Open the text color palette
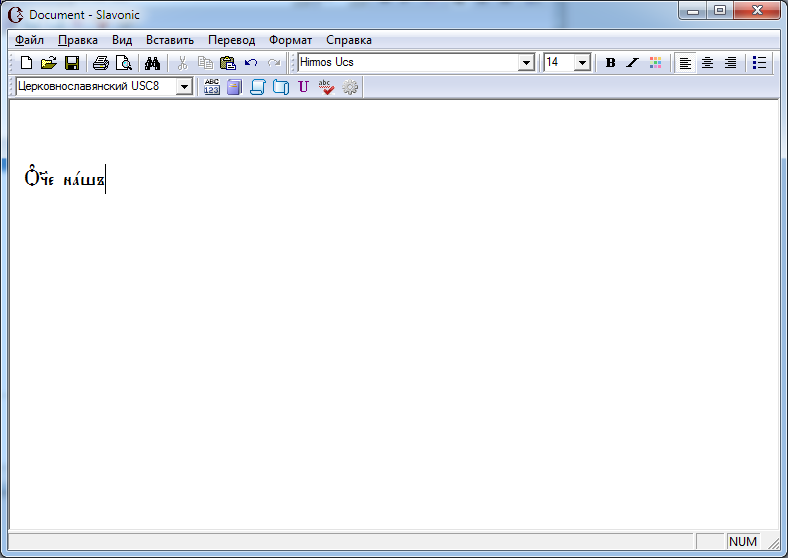This screenshot has height=558, width=788. click(x=655, y=63)
